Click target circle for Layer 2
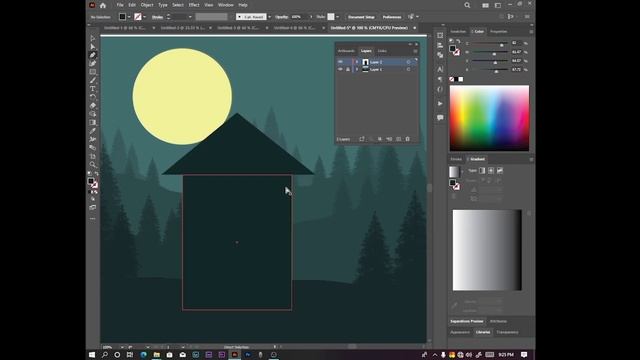 click(x=408, y=62)
